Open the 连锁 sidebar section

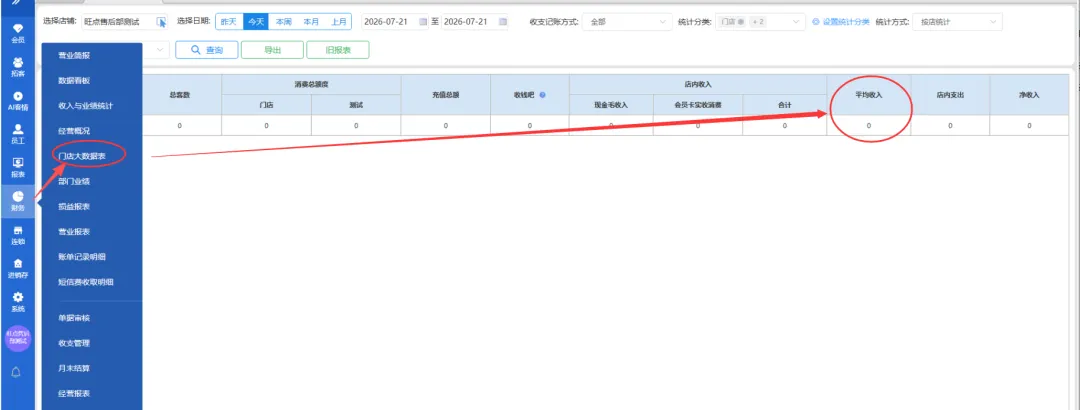point(18,235)
